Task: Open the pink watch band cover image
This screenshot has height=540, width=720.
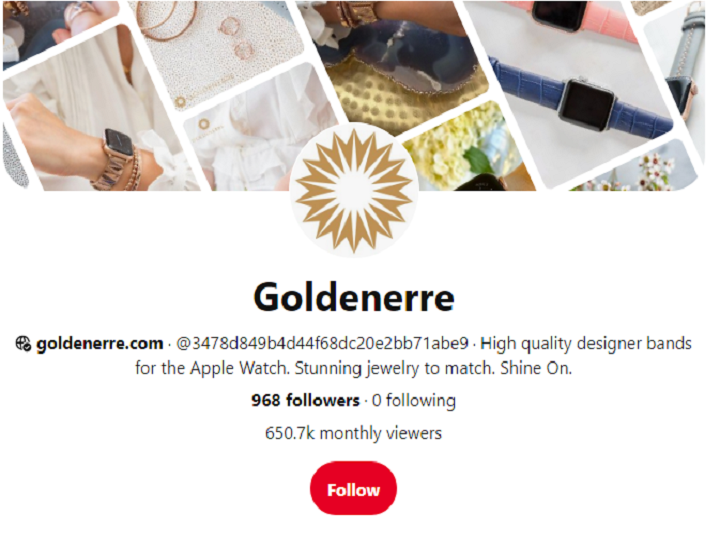Action: (x=583, y=23)
